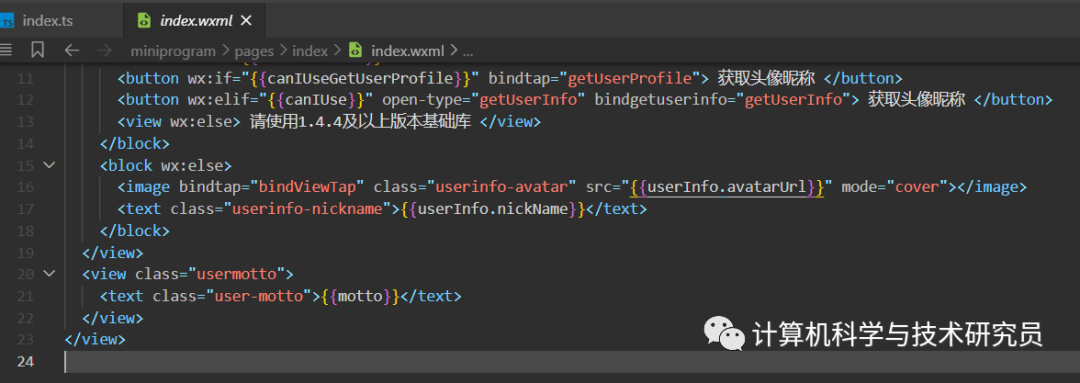The width and height of the screenshot is (1080, 383).
Task: Open miniprogram breadcrumb folder
Action: tap(173, 51)
